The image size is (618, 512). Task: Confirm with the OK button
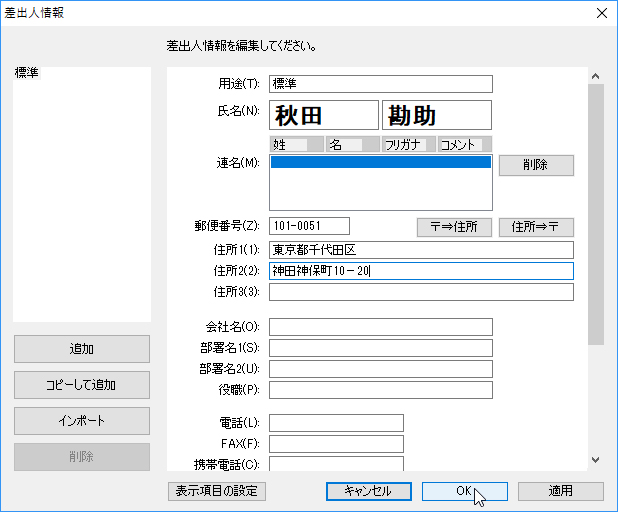click(x=464, y=491)
